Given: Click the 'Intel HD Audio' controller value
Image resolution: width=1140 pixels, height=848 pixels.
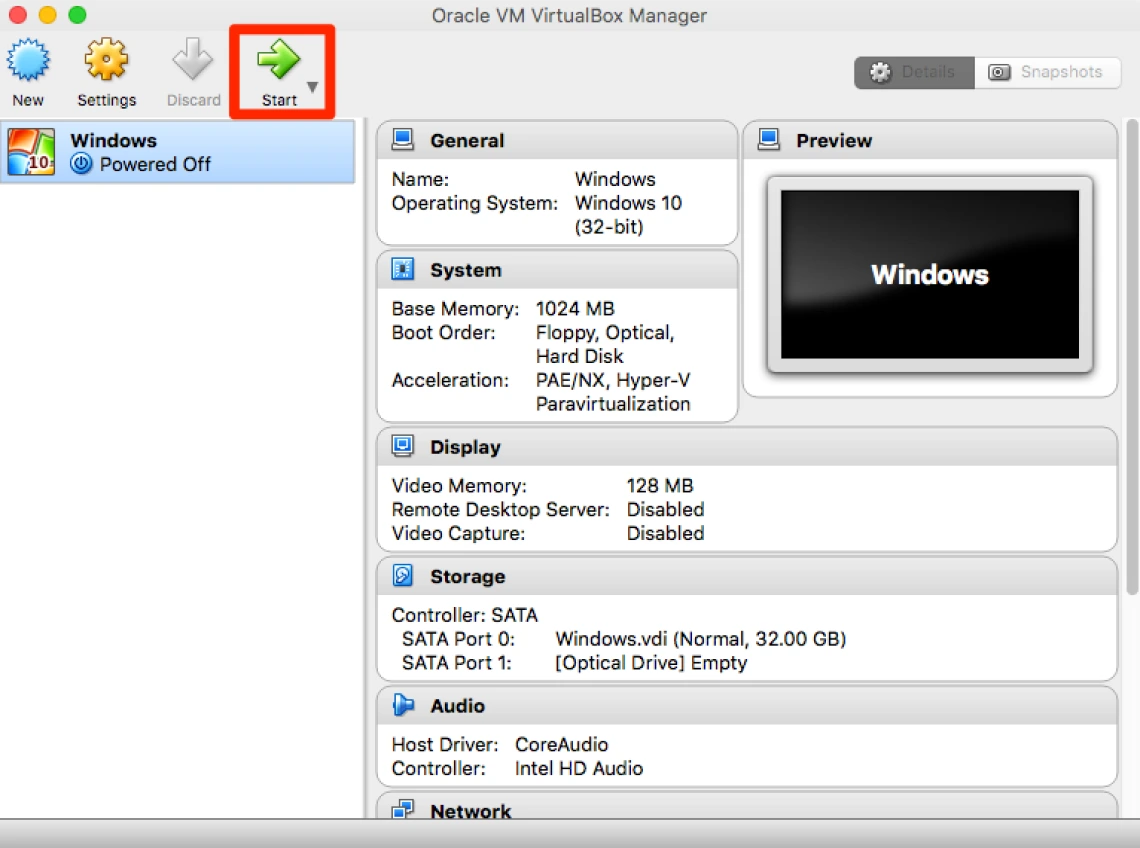Looking at the screenshot, I should tap(579, 768).
